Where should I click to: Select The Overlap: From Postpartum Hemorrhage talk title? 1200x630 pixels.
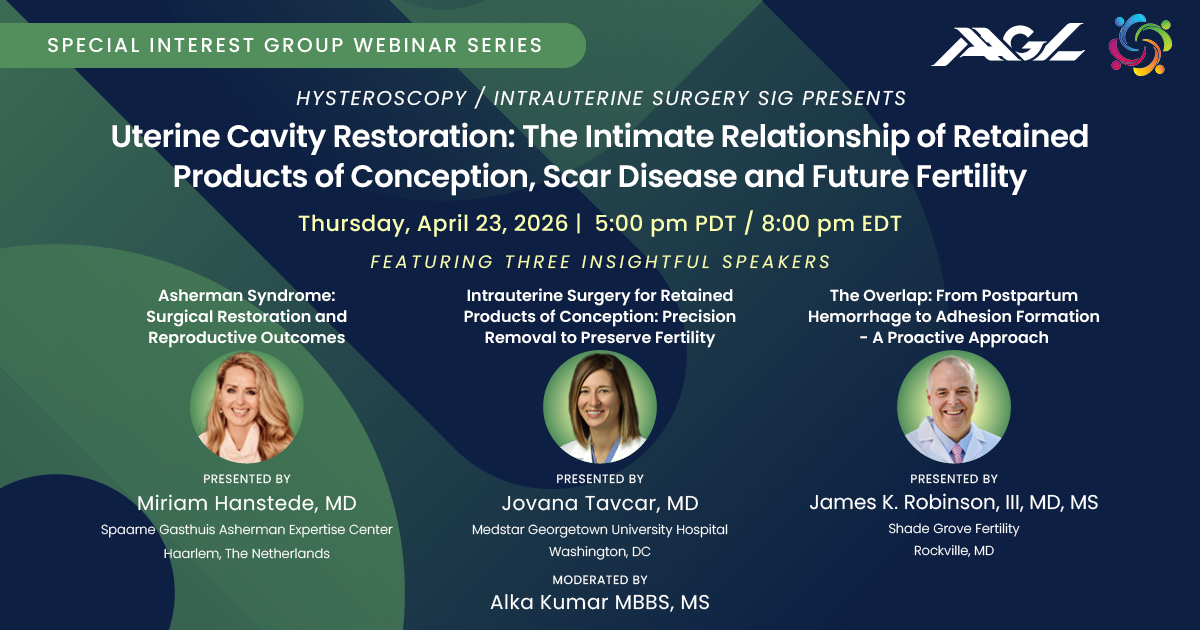[x=953, y=316]
